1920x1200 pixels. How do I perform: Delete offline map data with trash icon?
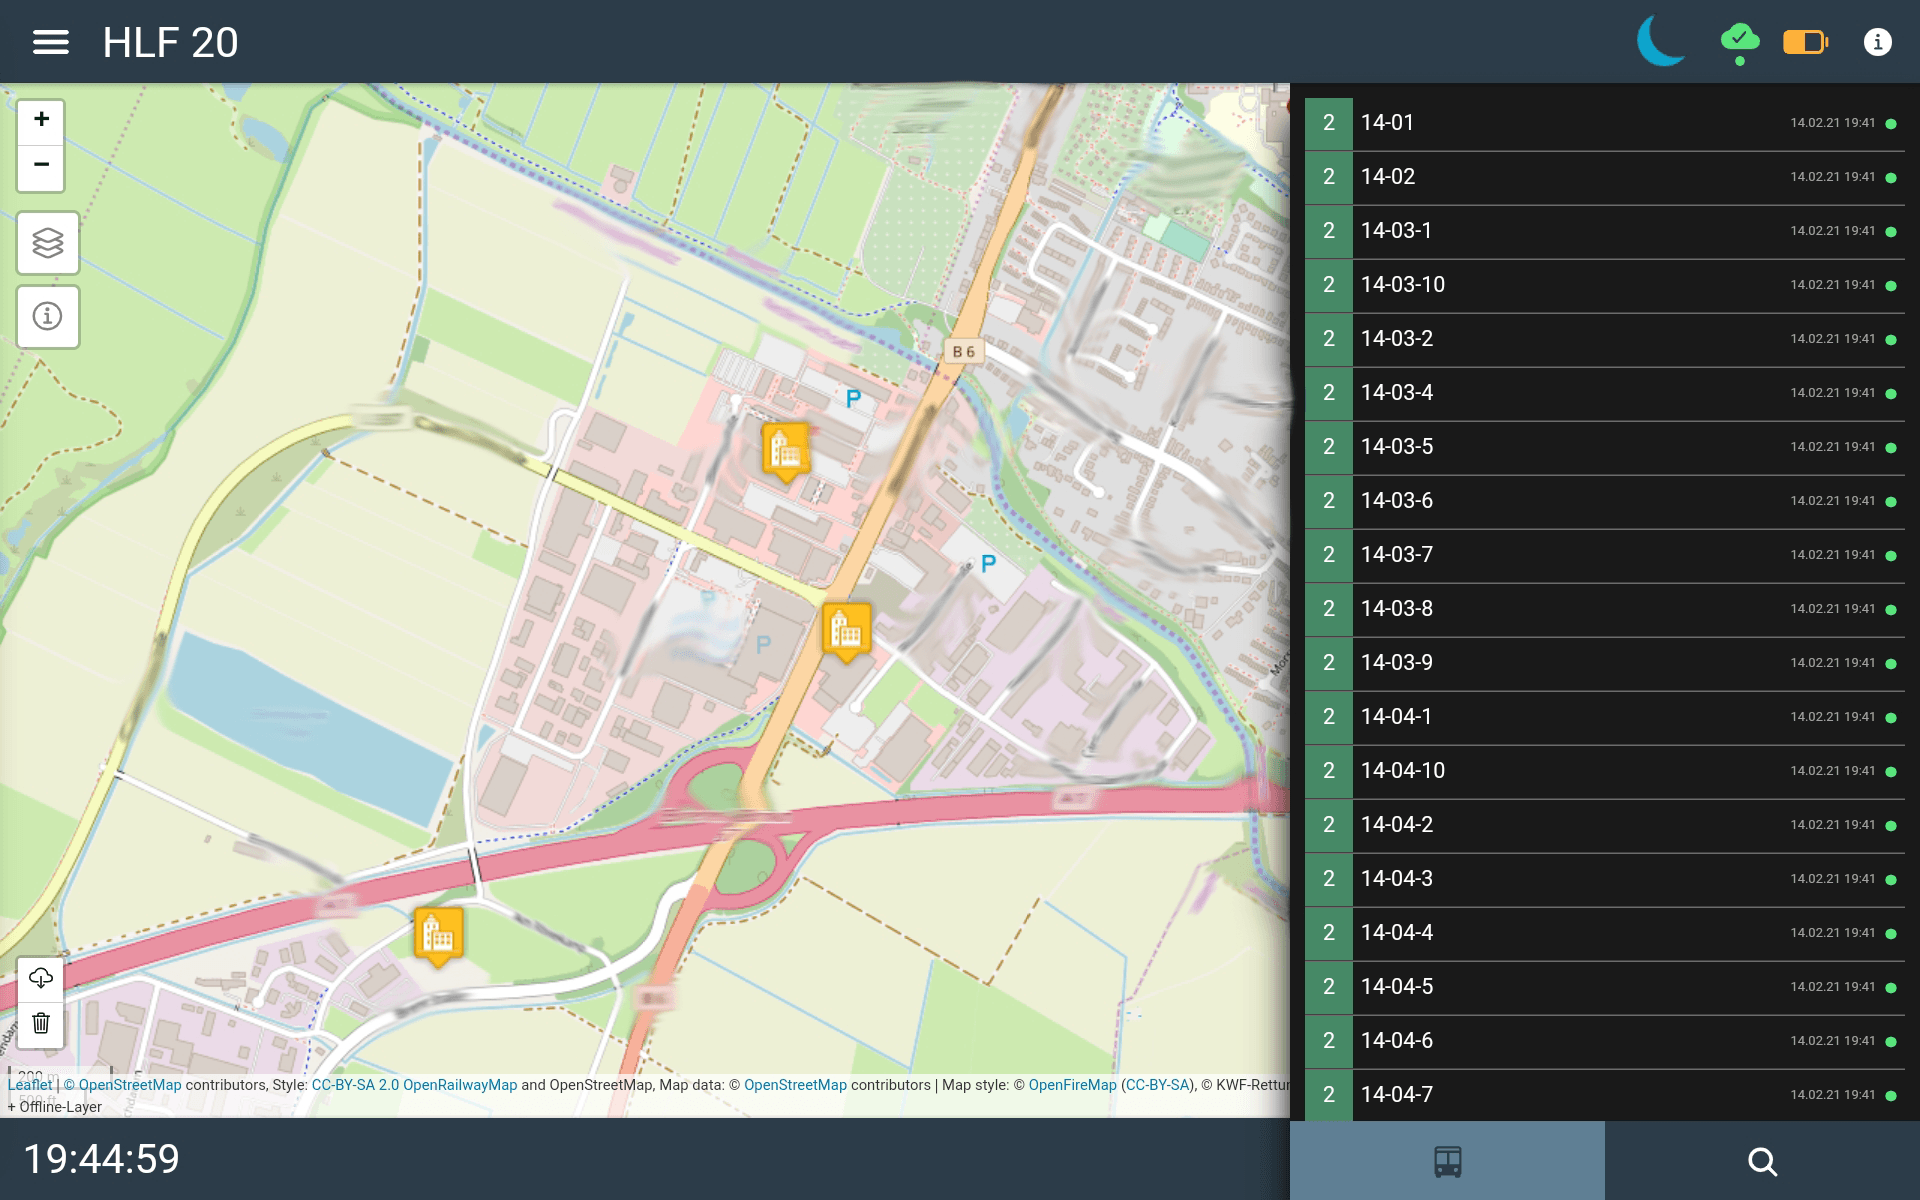coord(41,1023)
